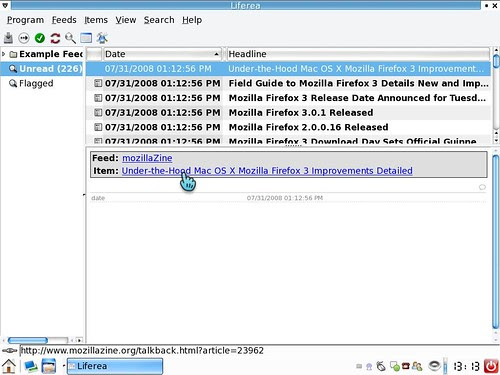Viewport: 500px width, 375px height.
Task: Click item list scrollbar up arrow
Action: coord(496,51)
